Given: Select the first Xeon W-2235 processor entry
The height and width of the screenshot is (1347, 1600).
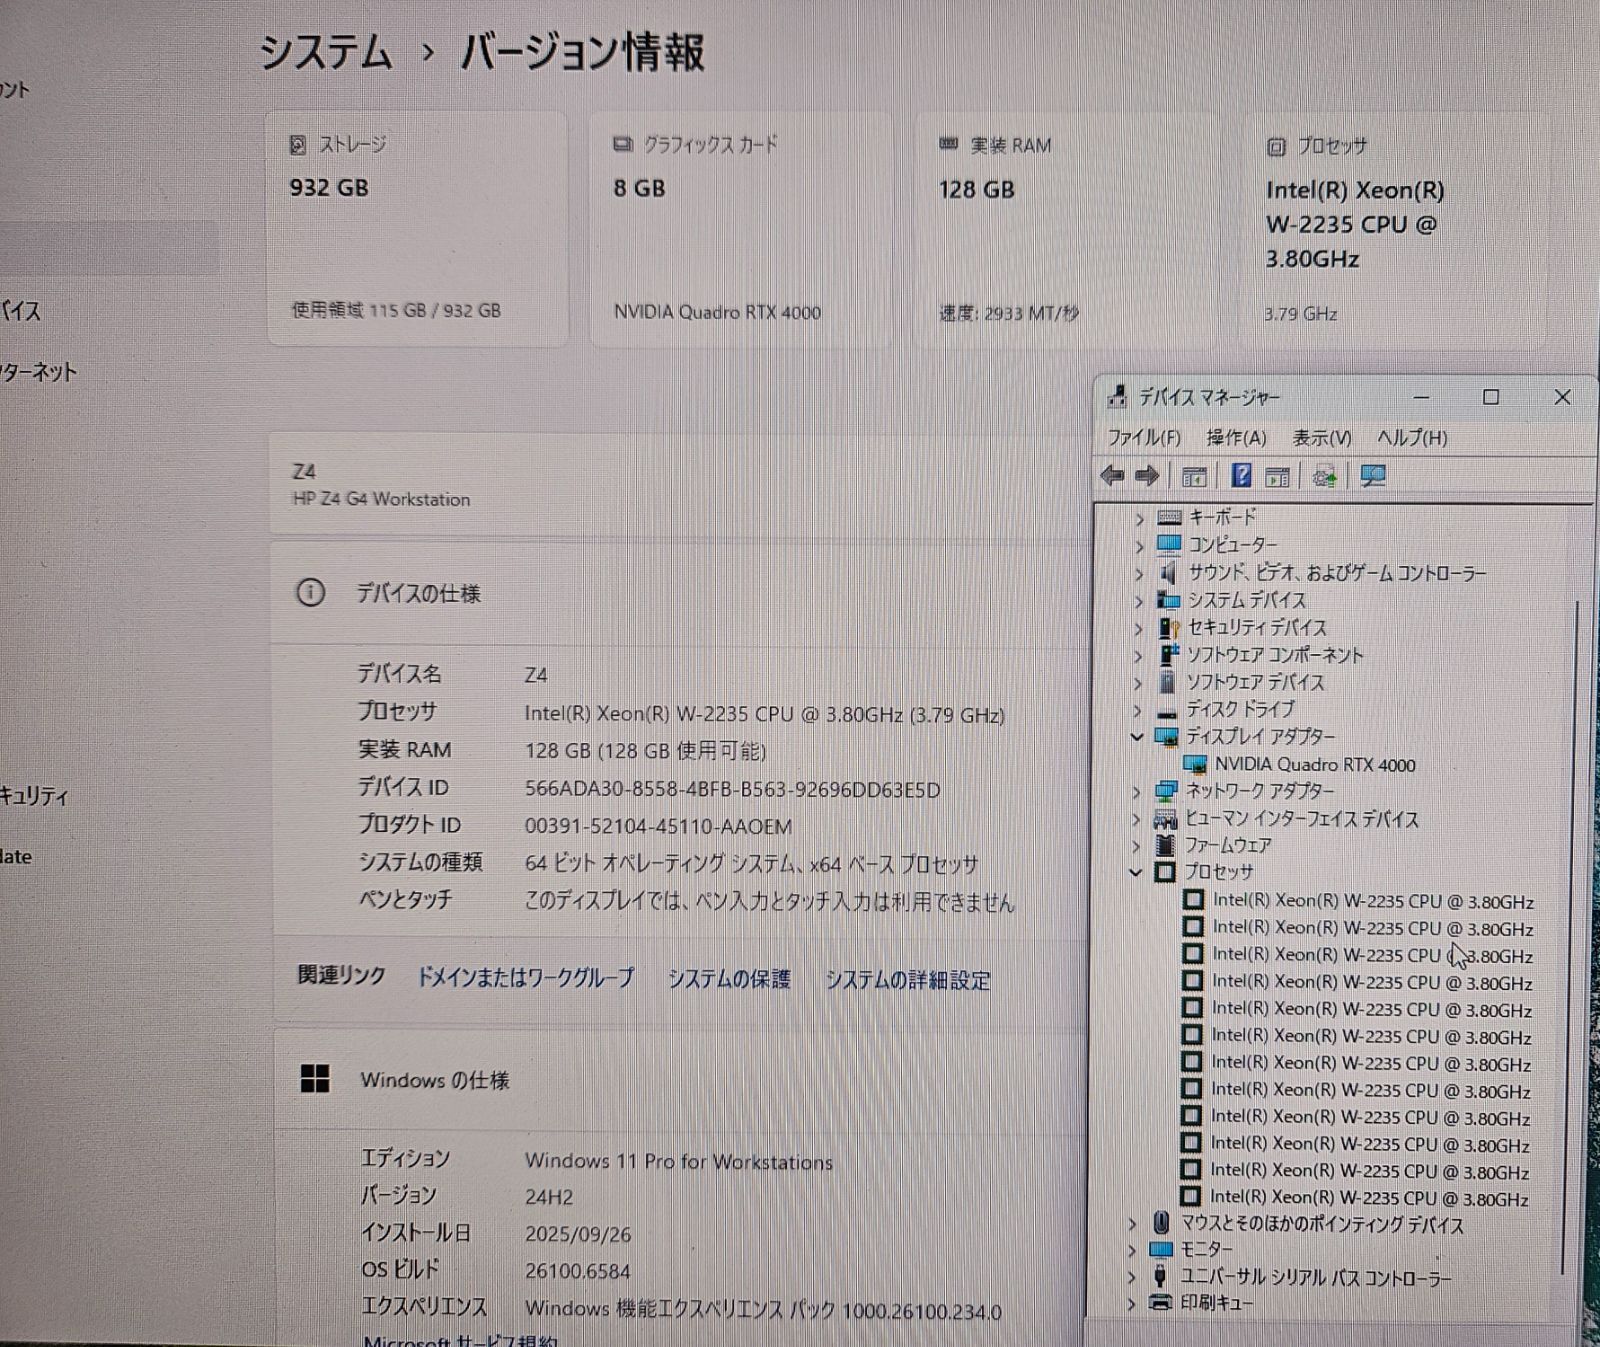Looking at the screenshot, I should point(1350,901).
